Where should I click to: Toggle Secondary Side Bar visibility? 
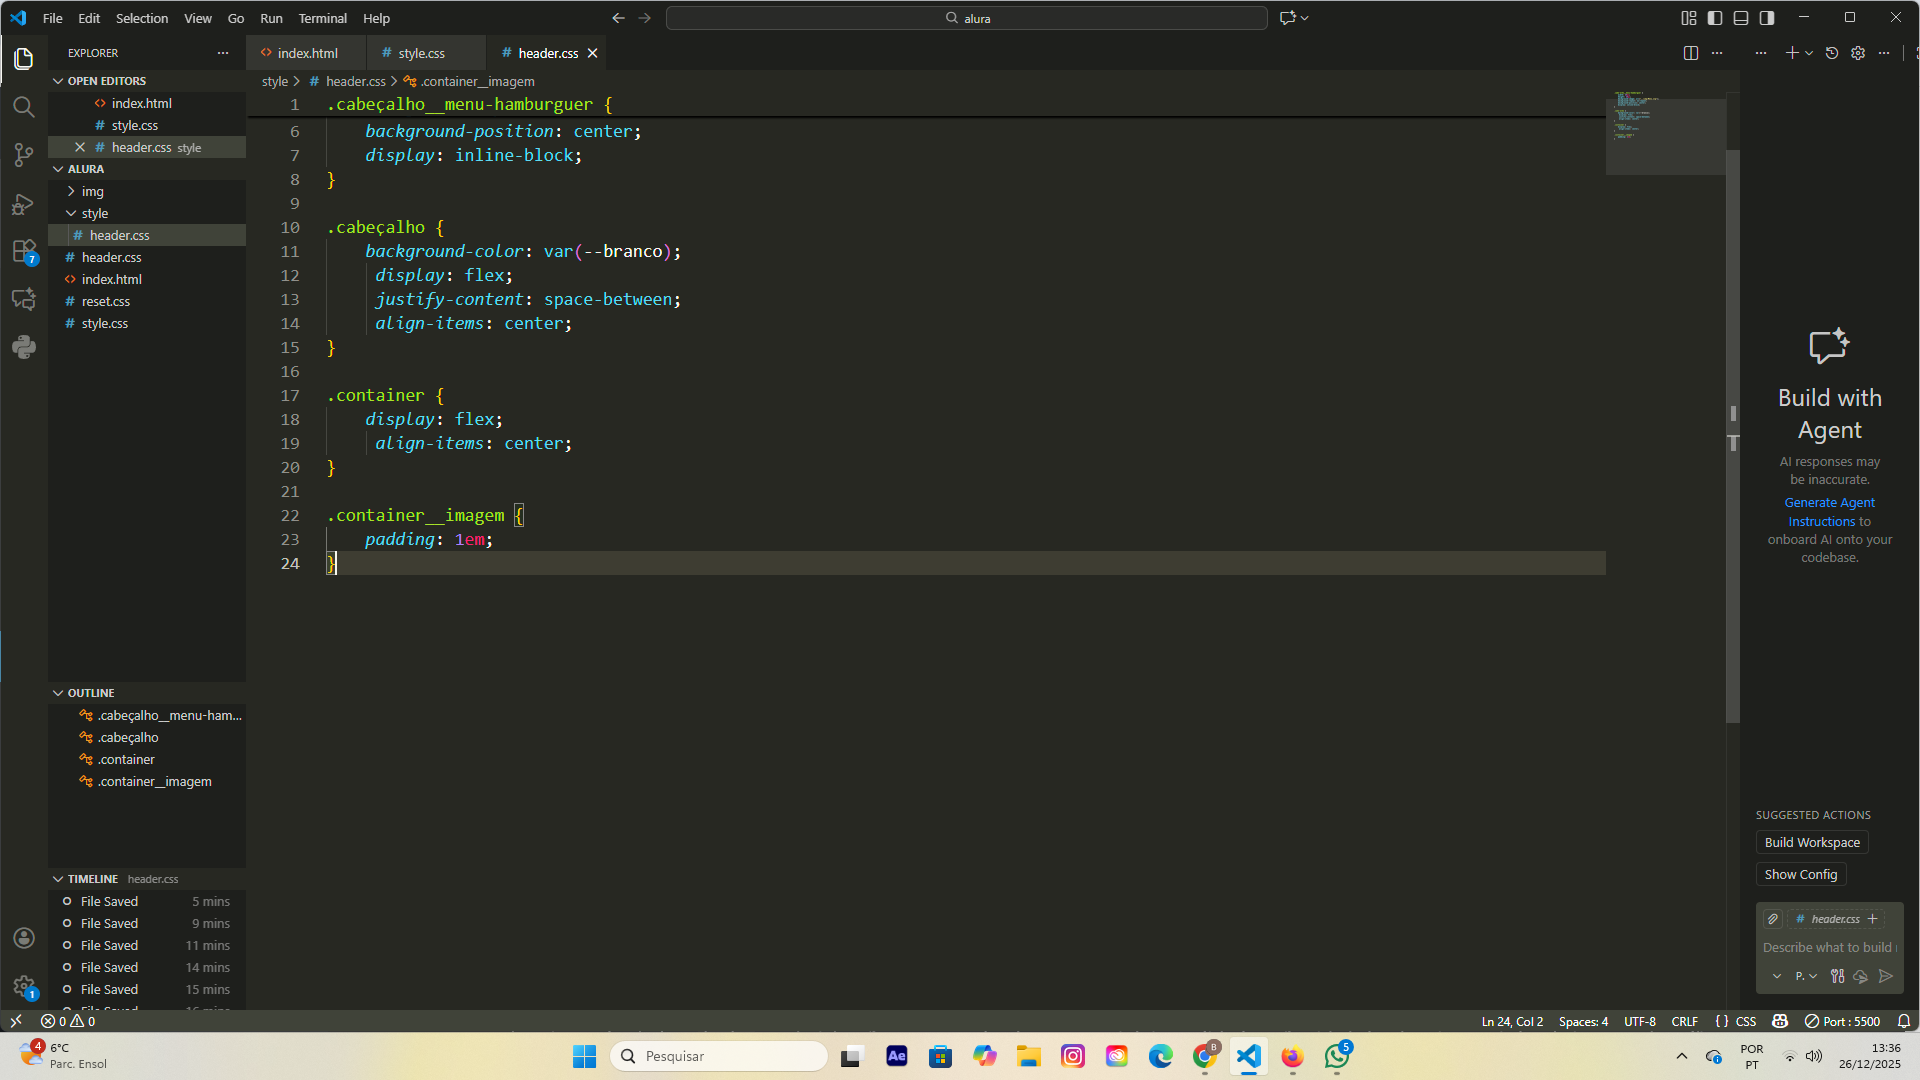1767,18
